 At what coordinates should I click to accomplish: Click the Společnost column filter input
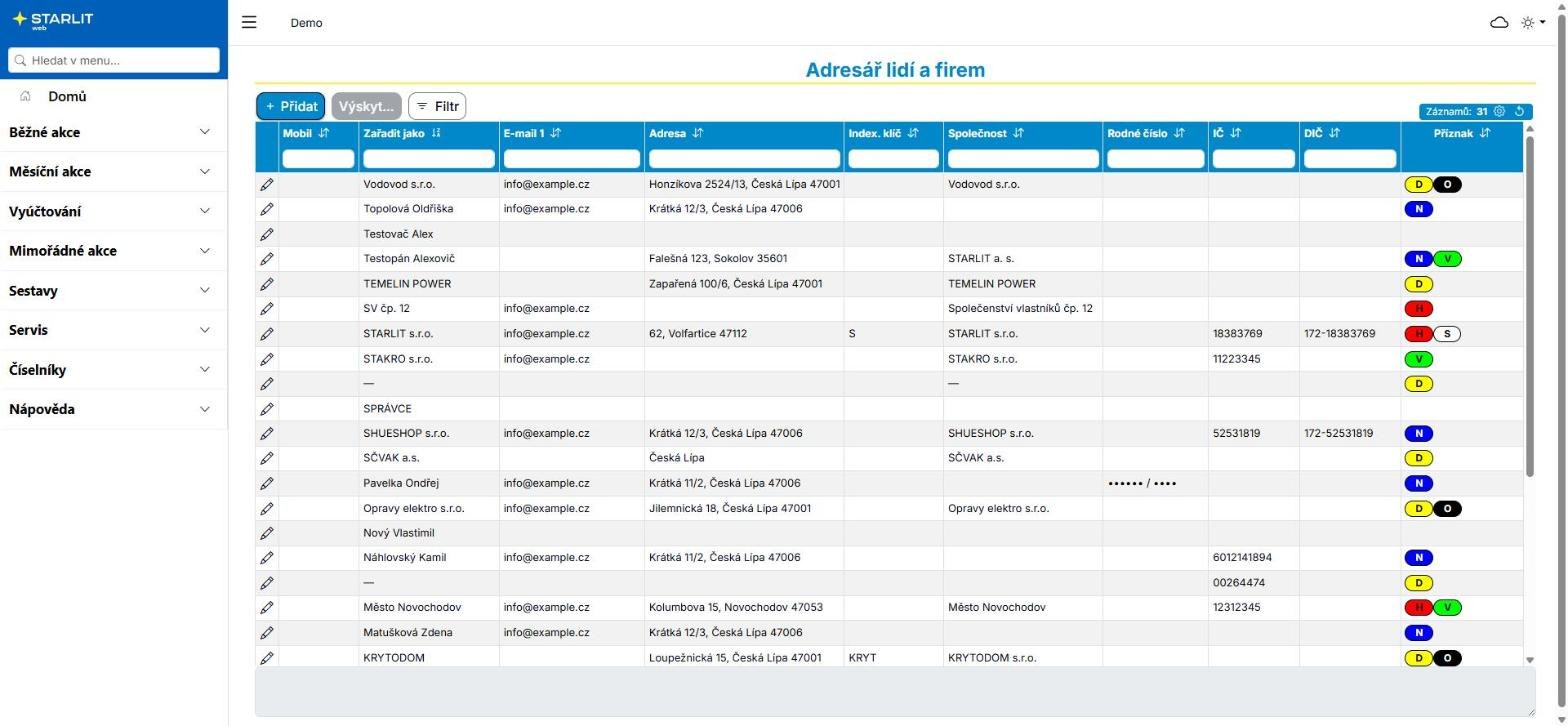coord(1023,158)
